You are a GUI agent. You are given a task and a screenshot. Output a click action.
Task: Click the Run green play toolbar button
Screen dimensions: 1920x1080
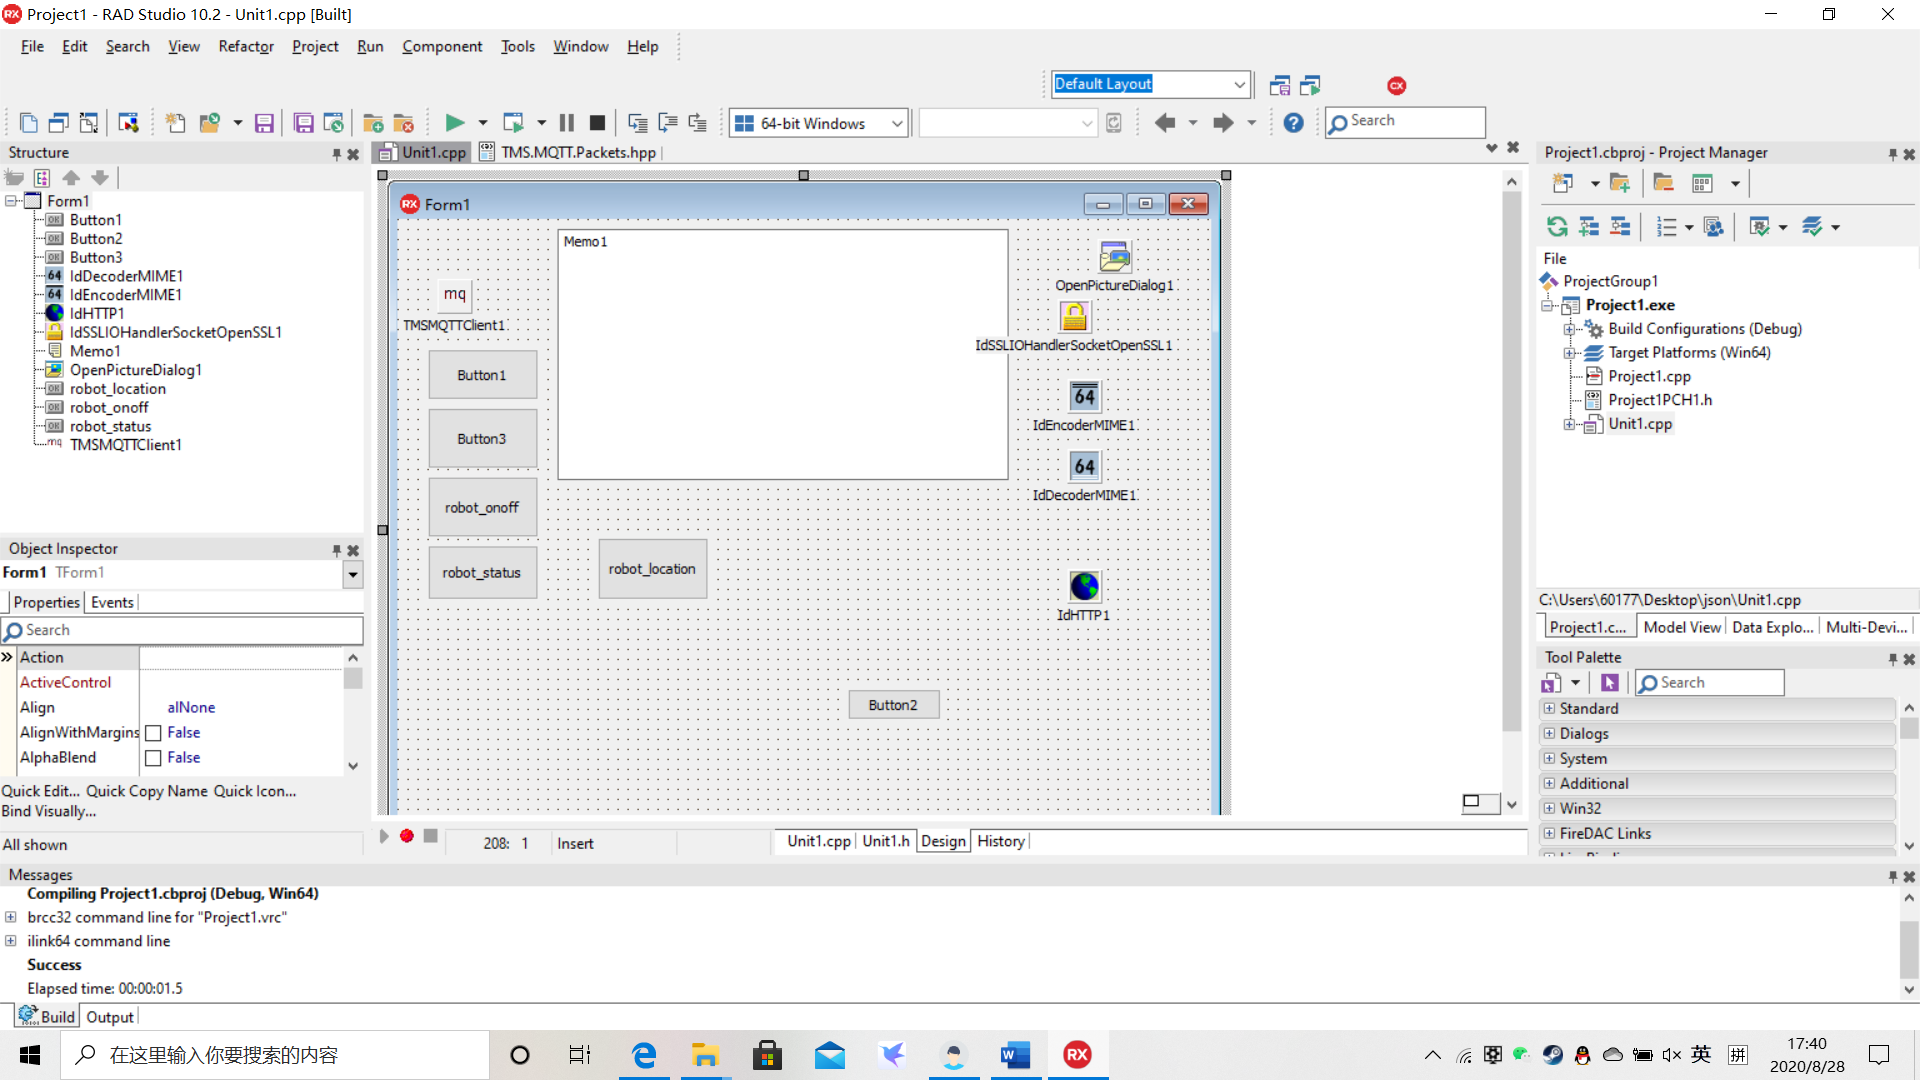454,123
